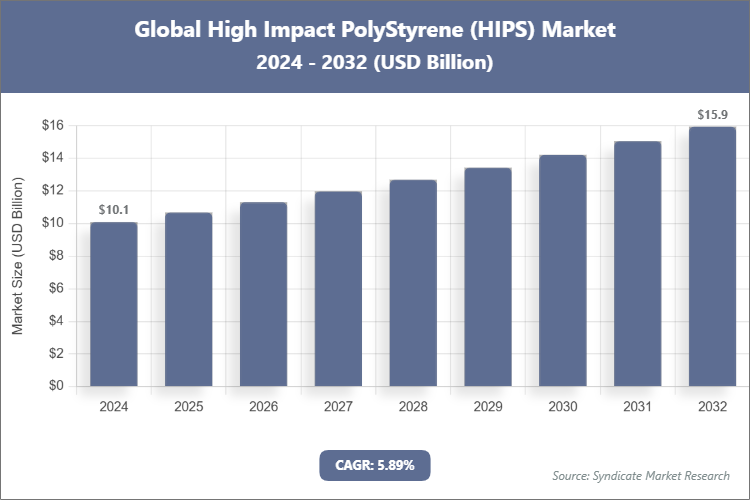The width and height of the screenshot is (750, 500).
Task: Click the 2030 x-axis year label
Action: pyautogui.click(x=562, y=407)
